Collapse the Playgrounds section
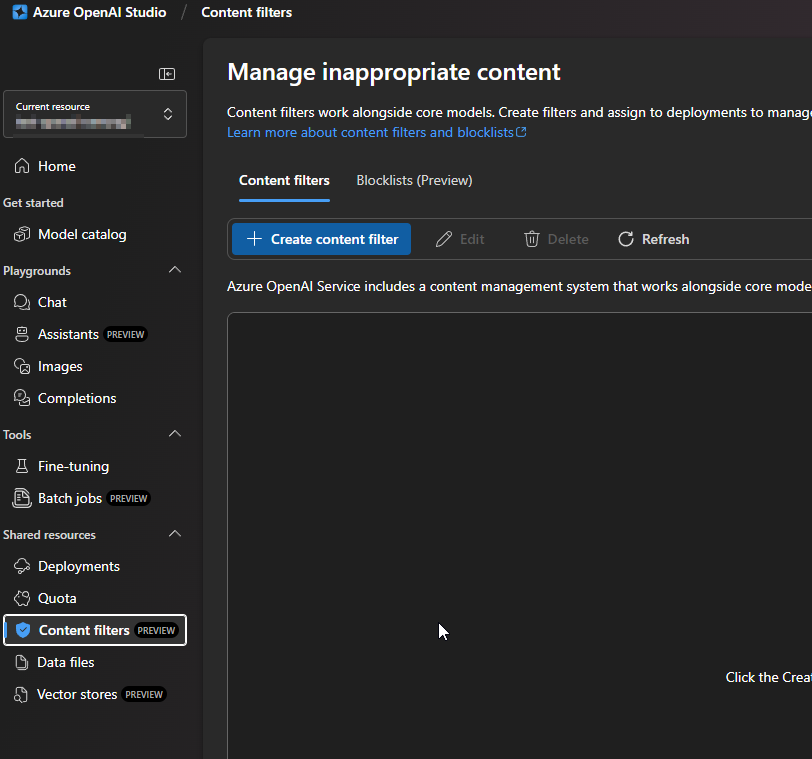This screenshot has width=812, height=759. [x=175, y=269]
